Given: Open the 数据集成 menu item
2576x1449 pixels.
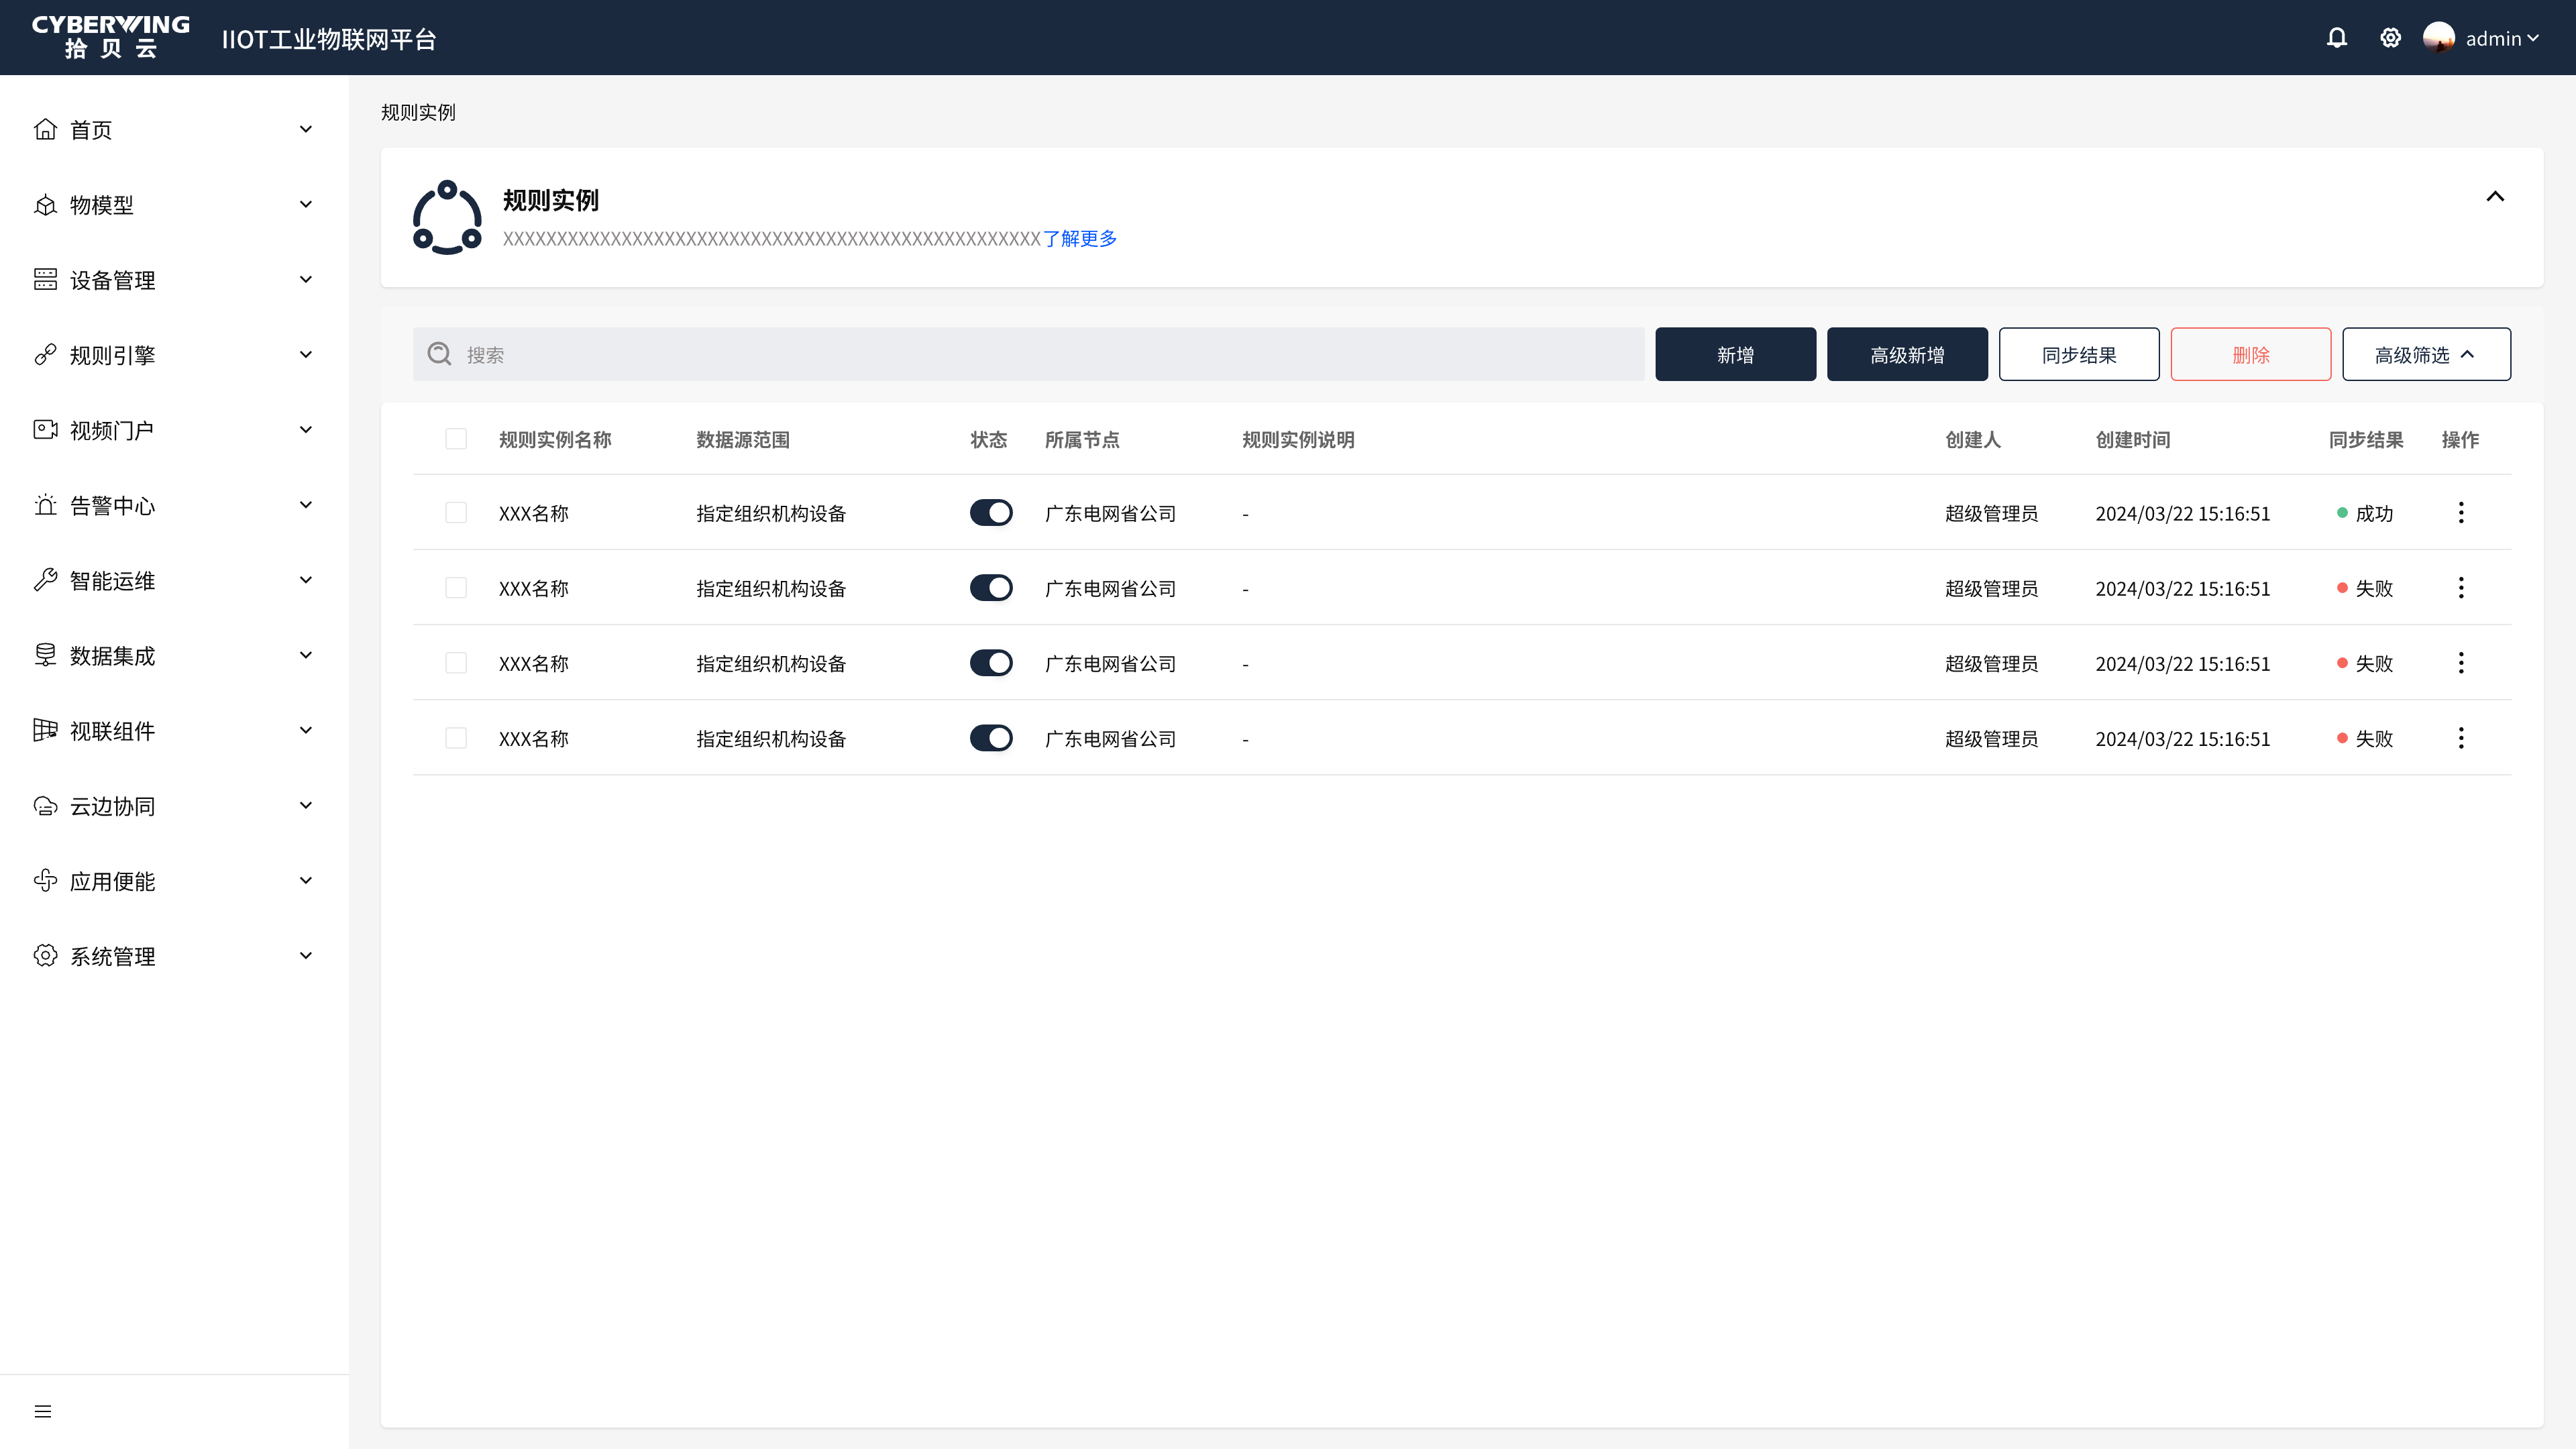Looking at the screenshot, I should click(174, 655).
